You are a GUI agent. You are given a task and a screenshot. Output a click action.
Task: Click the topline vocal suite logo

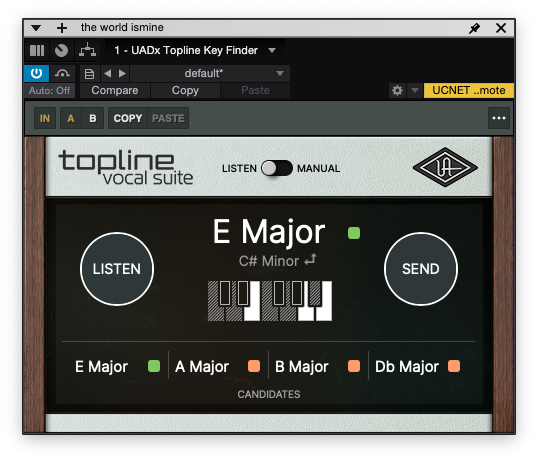click(126, 167)
